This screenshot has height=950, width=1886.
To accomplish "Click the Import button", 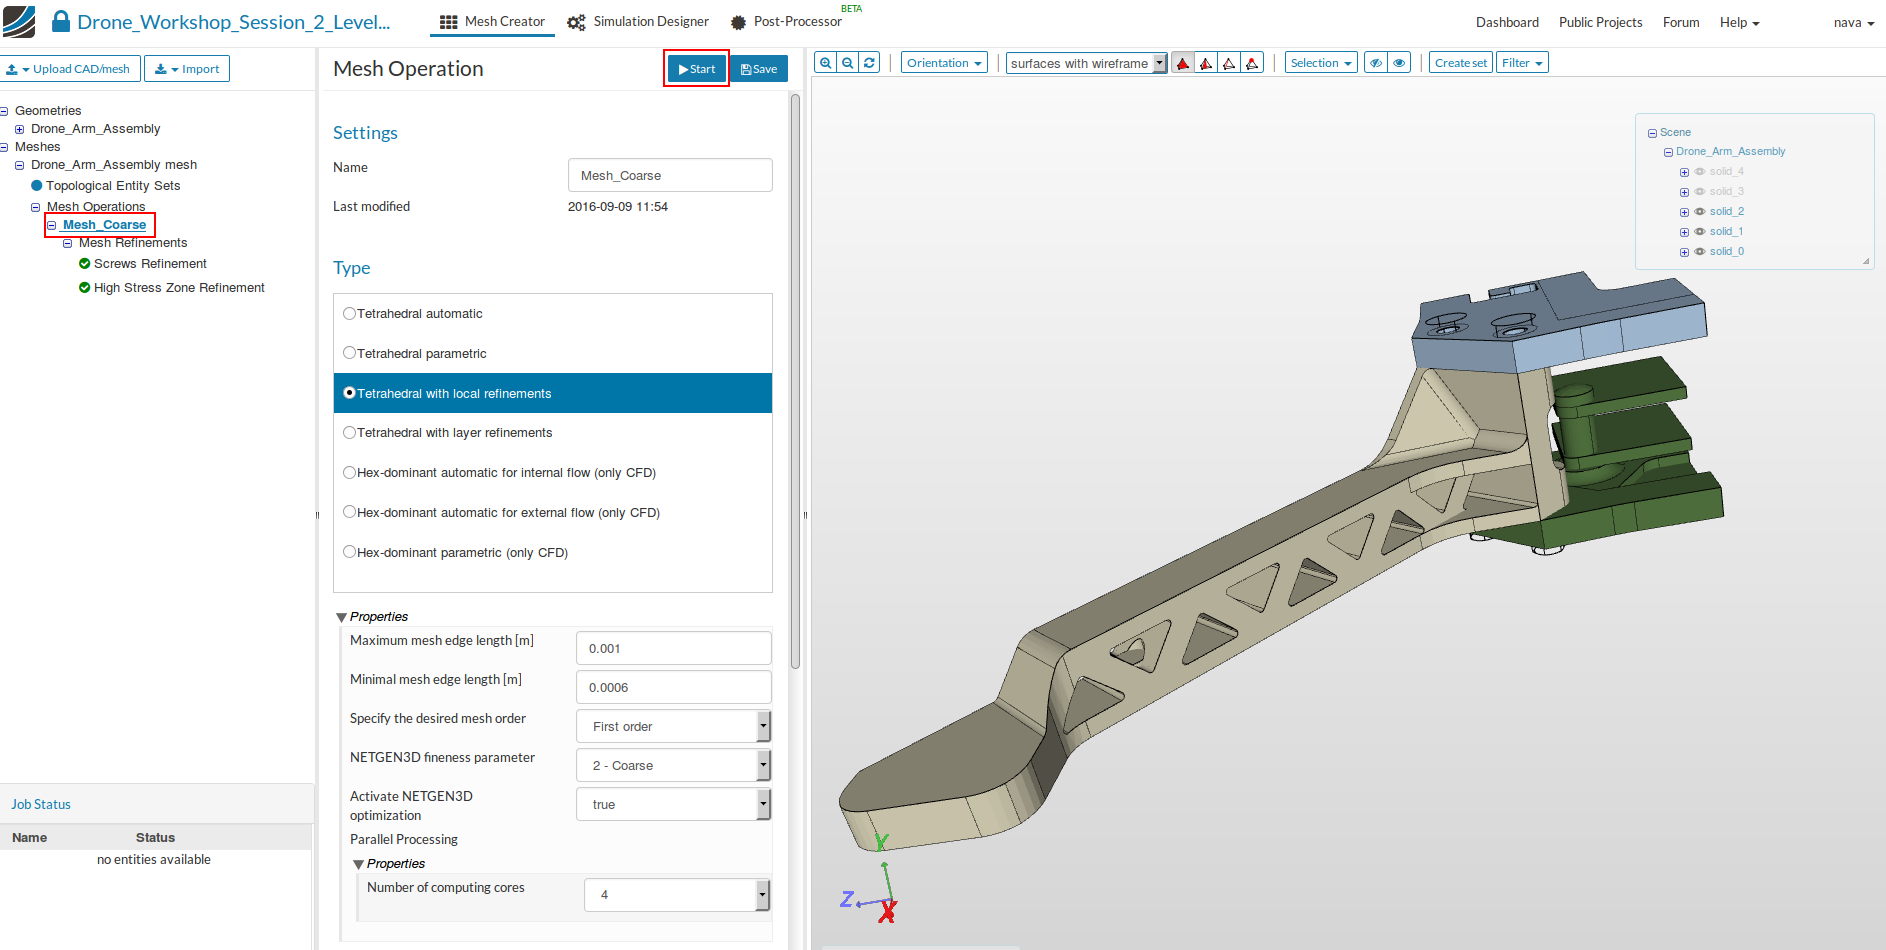I will coord(187,69).
